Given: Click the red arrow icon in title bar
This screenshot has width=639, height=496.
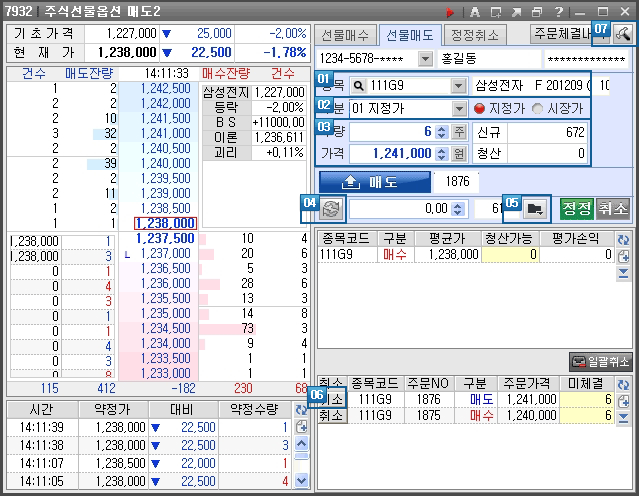Looking at the screenshot, I should click(450, 11).
